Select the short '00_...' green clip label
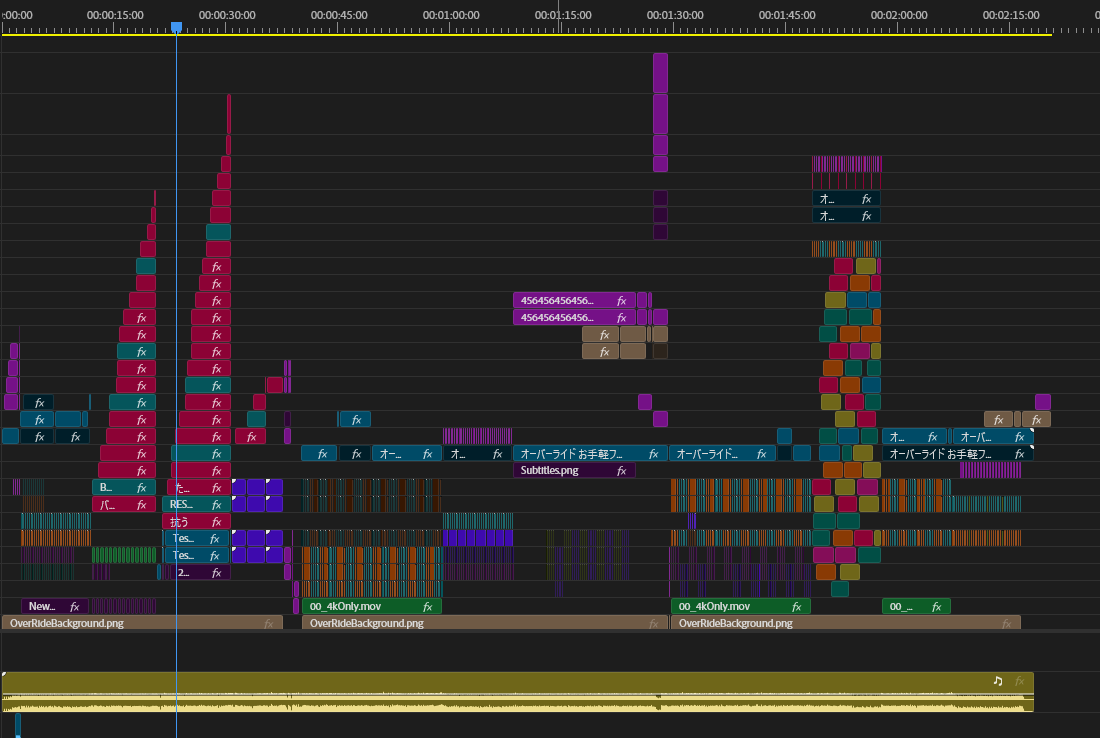Image resolution: width=1100 pixels, height=738 pixels. [x=901, y=607]
